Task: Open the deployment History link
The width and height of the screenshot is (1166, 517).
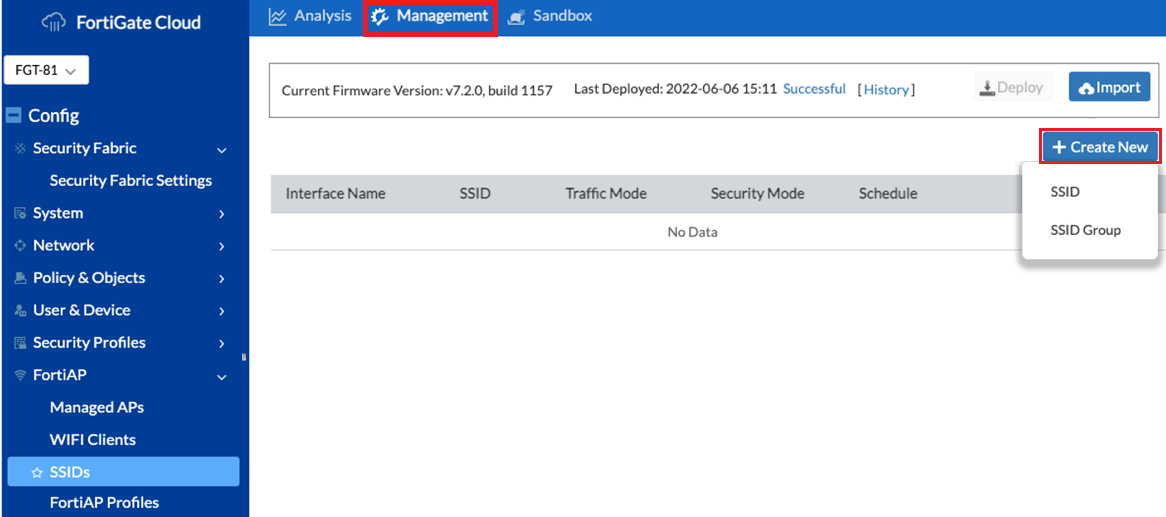Action: [x=886, y=90]
